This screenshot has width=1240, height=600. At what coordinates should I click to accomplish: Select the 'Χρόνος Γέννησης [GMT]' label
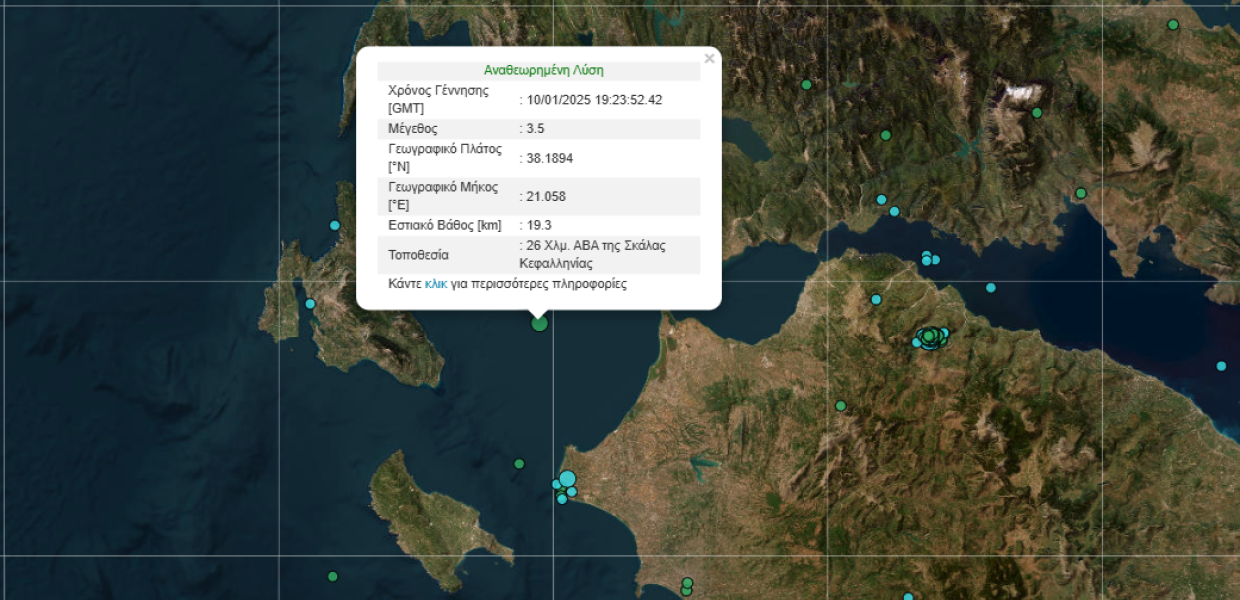(x=438, y=99)
